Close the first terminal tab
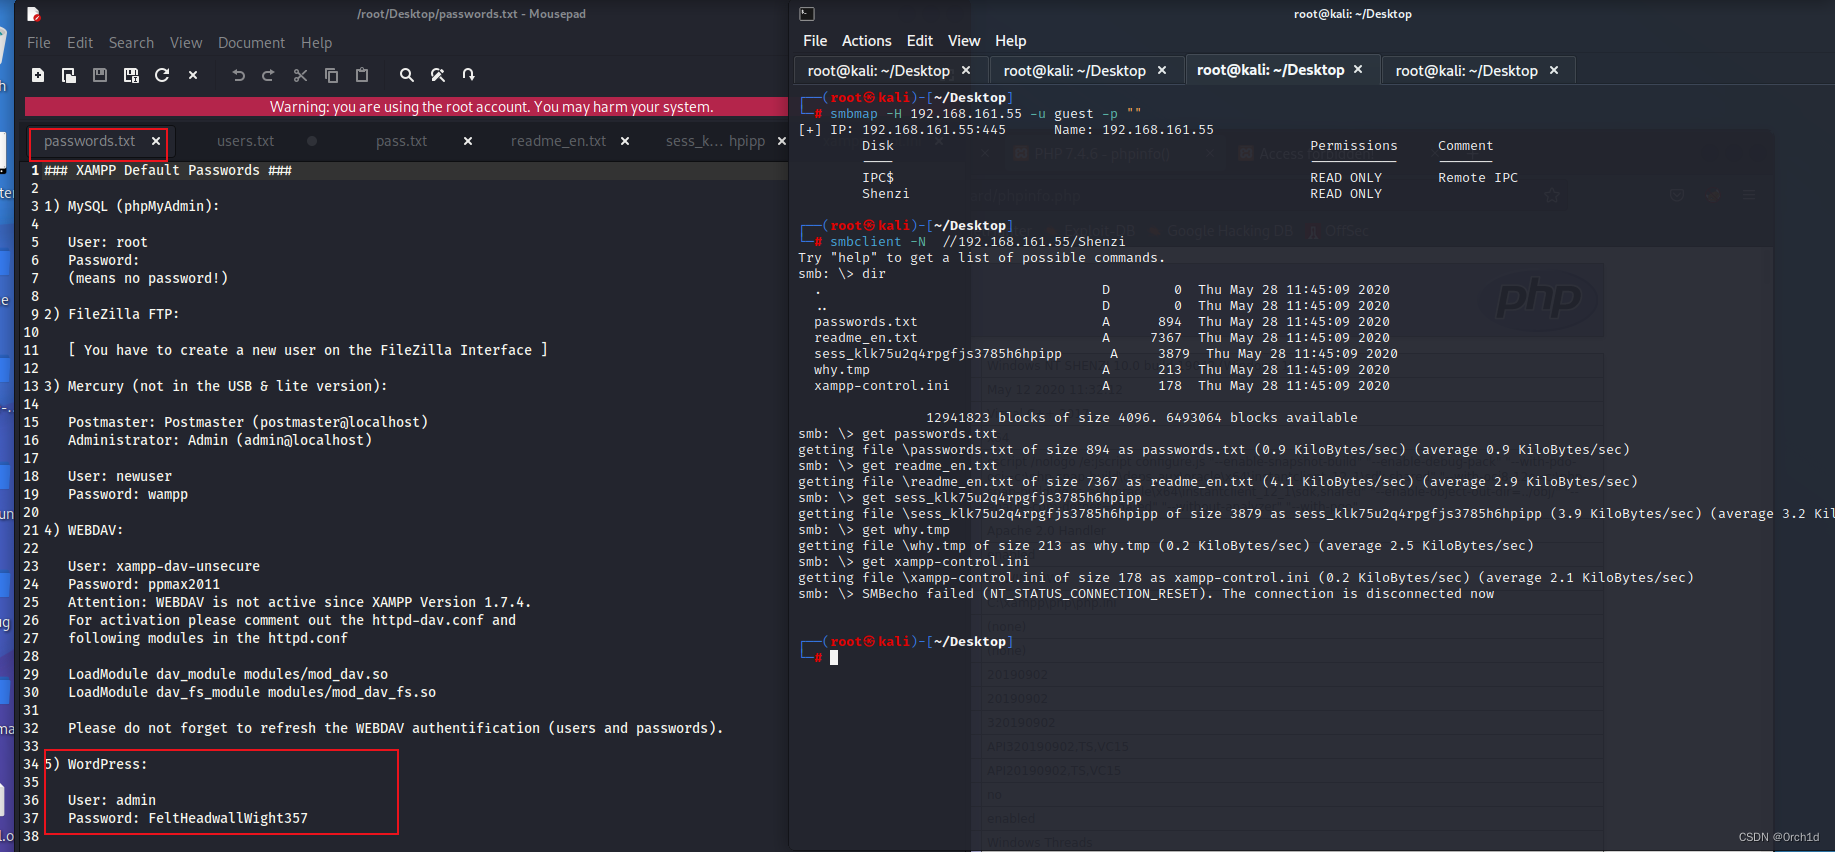1835x852 pixels. (x=966, y=70)
